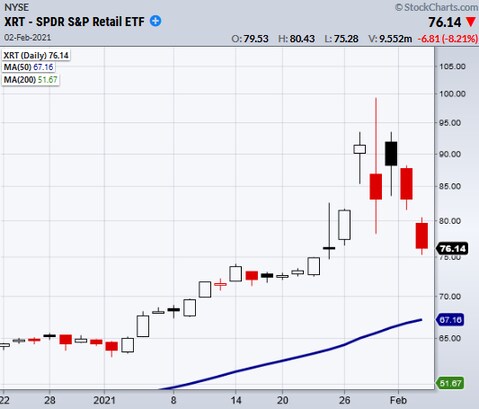This screenshot has width=479, height=409.
Task: Click the 26 date axis label
Action: (x=344, y=400)
